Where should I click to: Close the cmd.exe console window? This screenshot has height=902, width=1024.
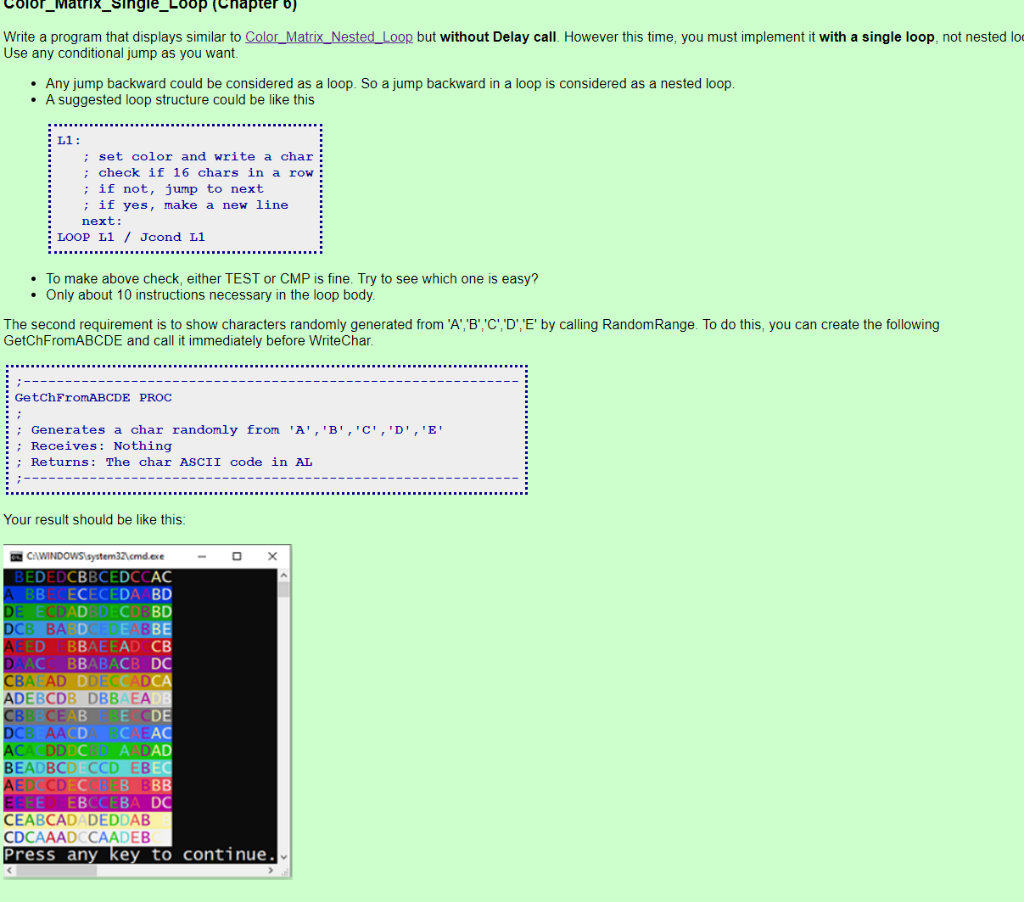click(272, 556)
